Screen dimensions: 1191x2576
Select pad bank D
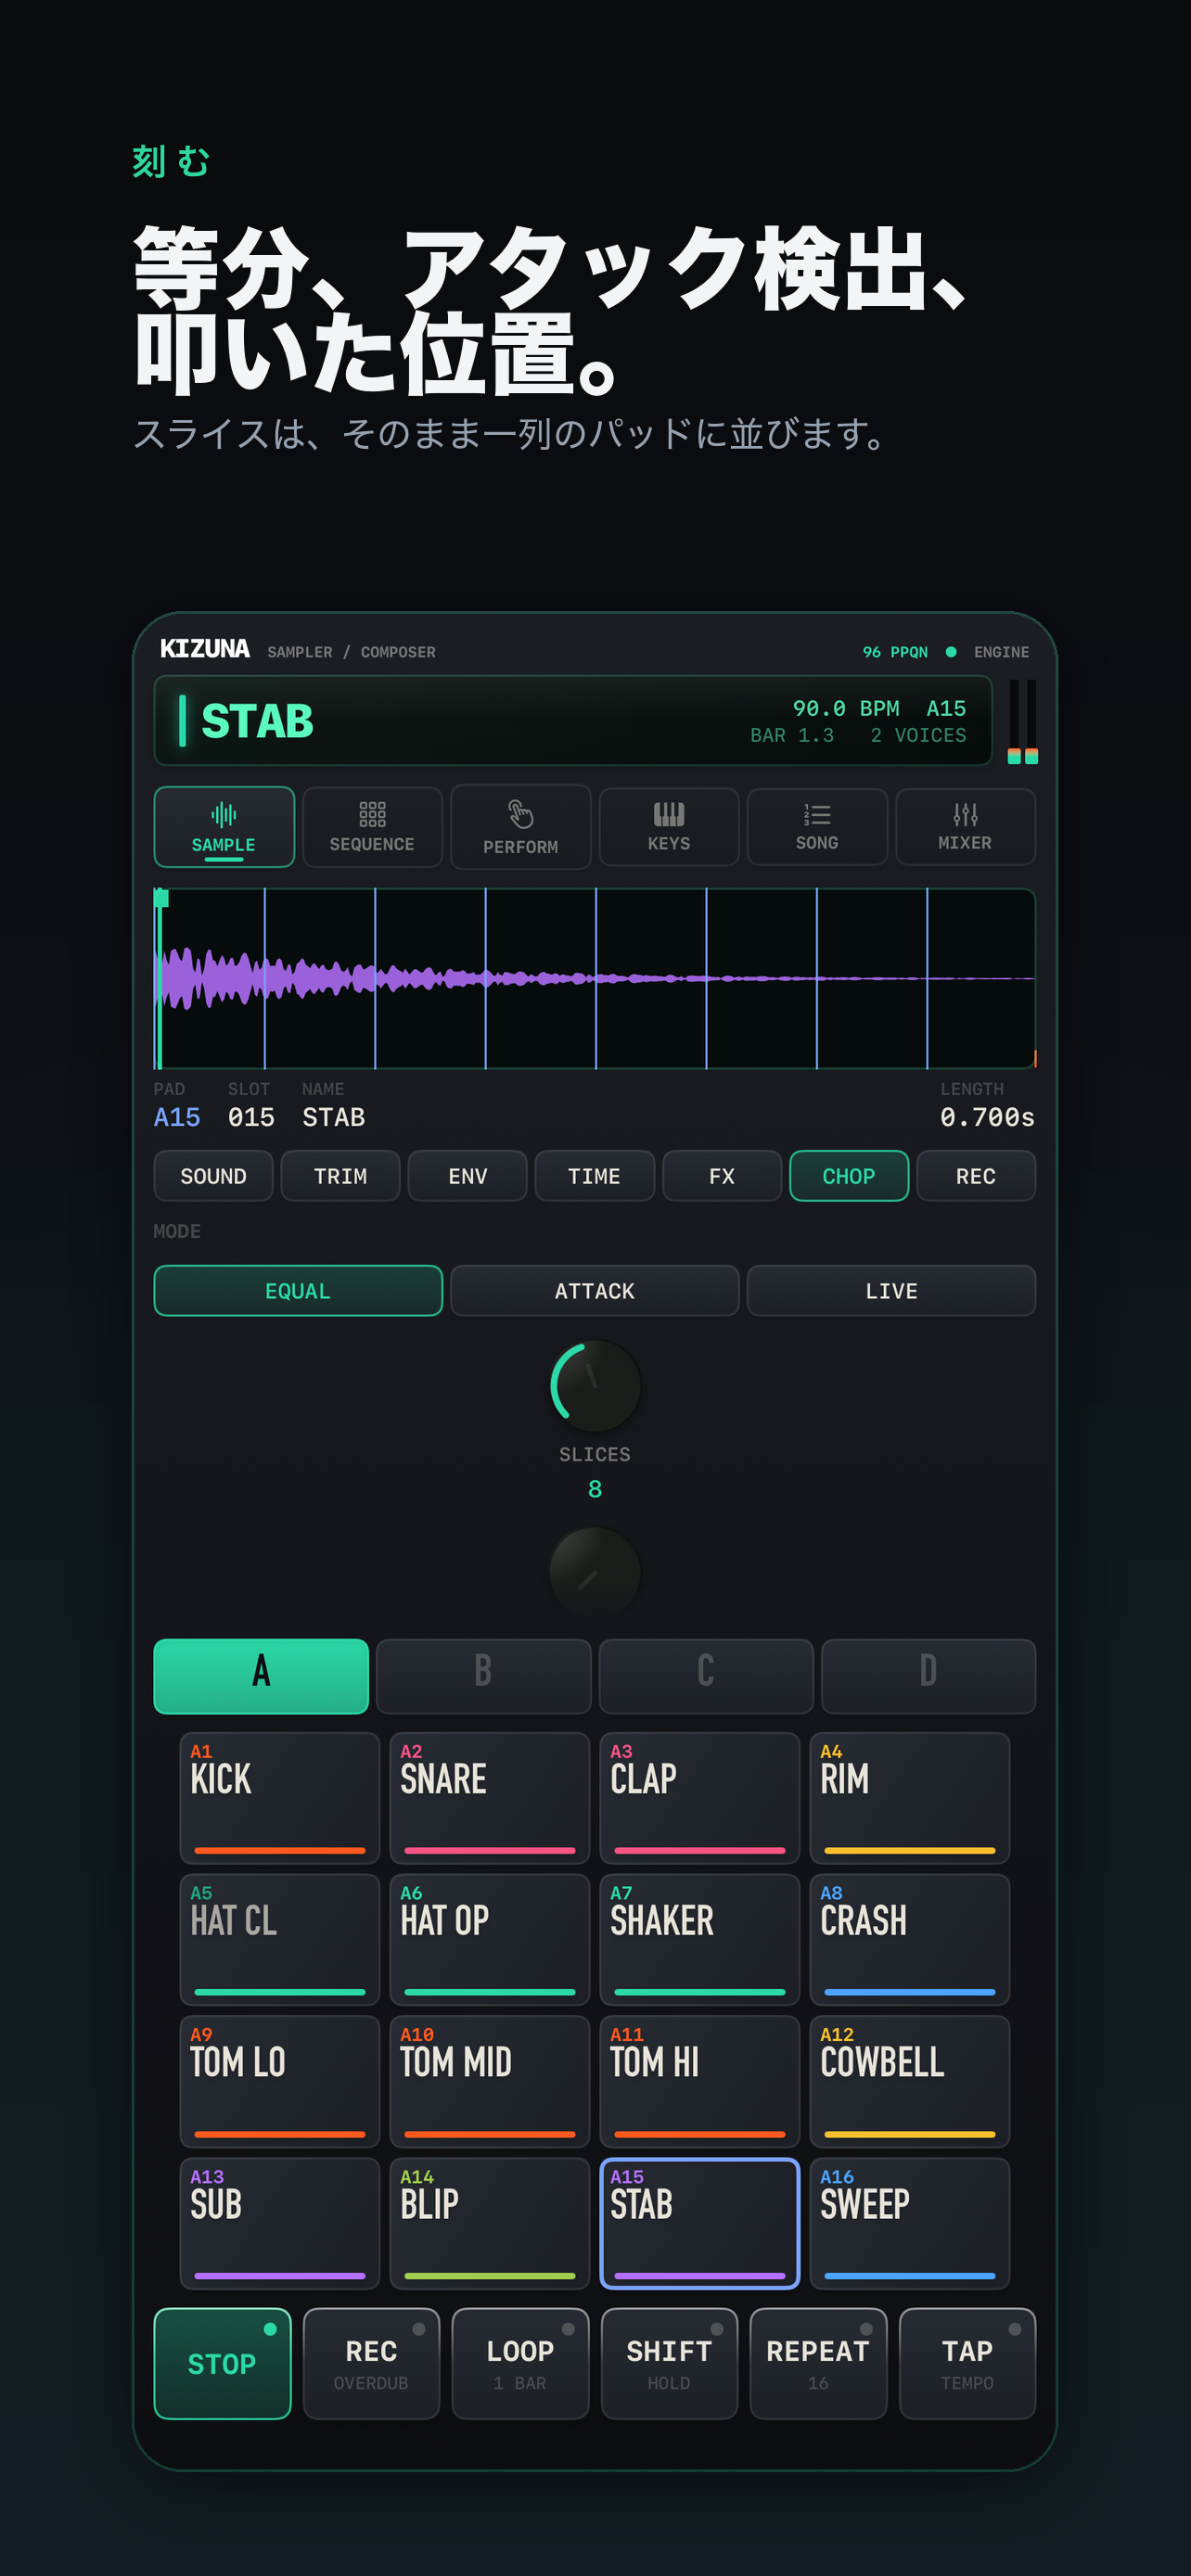click(x=928, y=1676)
